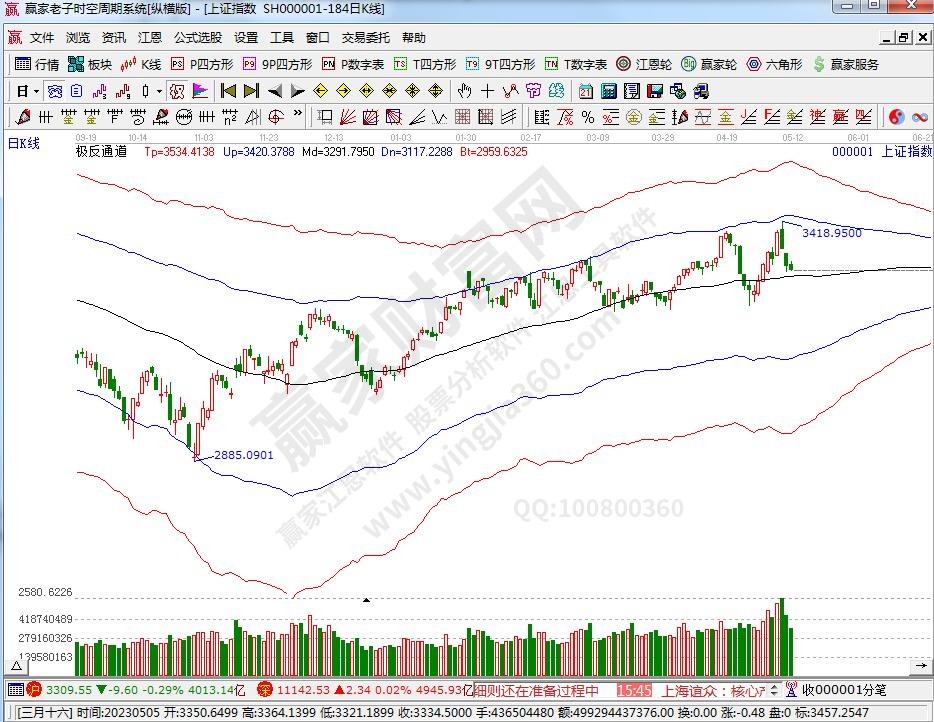This screenshot has height=722, width=934.
Task: Select the hand pan tool
Action: 463,91
